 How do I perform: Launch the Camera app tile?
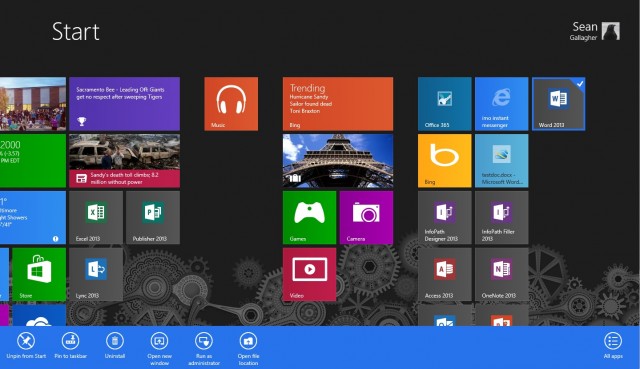[367, 218]
